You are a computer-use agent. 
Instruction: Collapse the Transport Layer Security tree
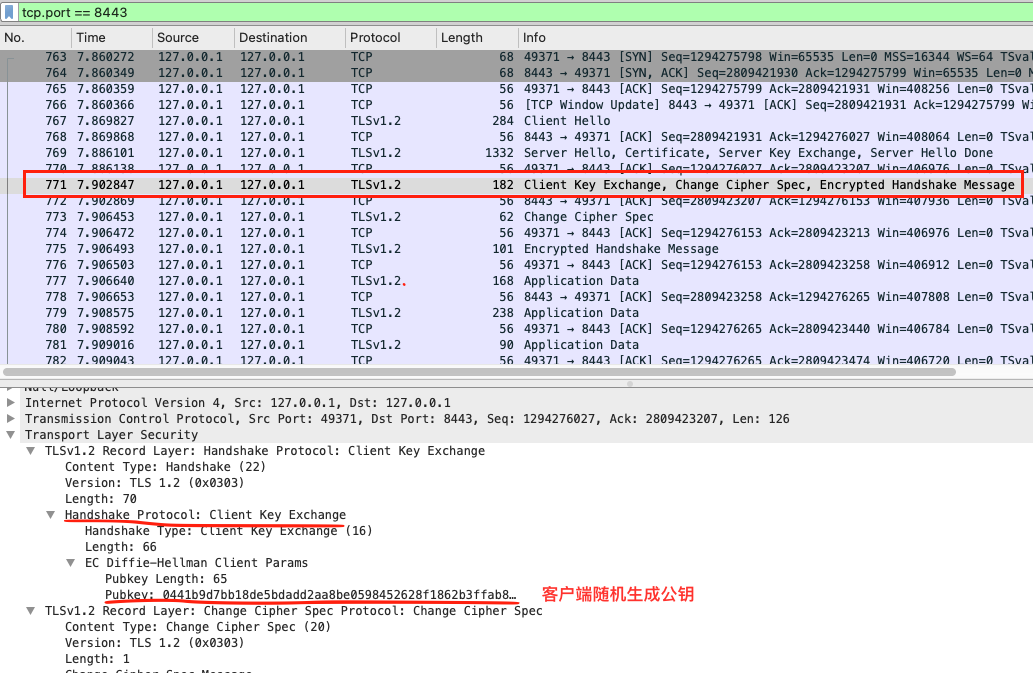pos(10,434)
